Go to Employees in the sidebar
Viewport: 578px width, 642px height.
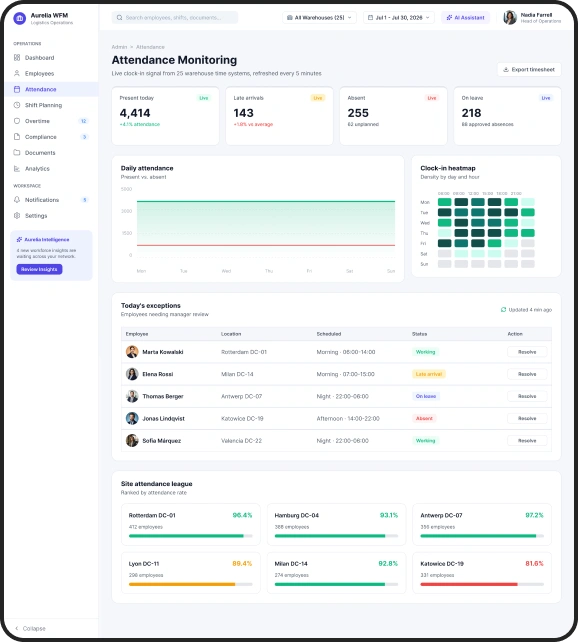pos(51,74)
